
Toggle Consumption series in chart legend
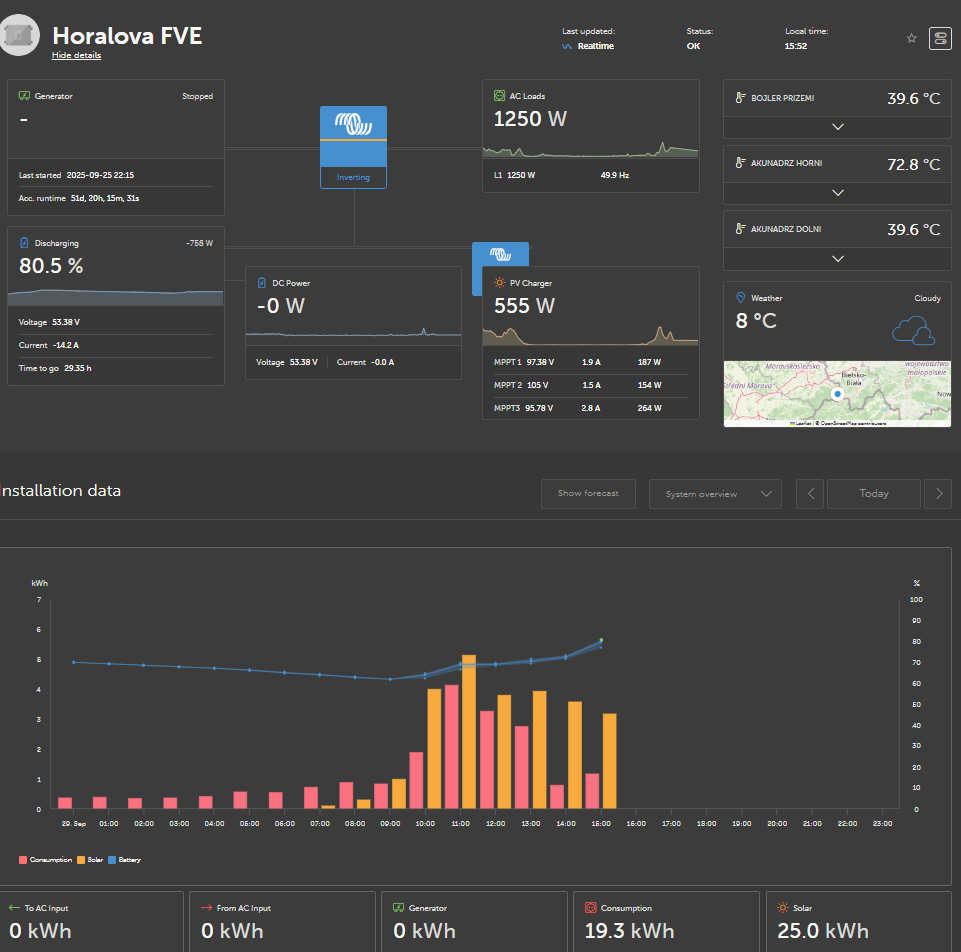point(45,859)
